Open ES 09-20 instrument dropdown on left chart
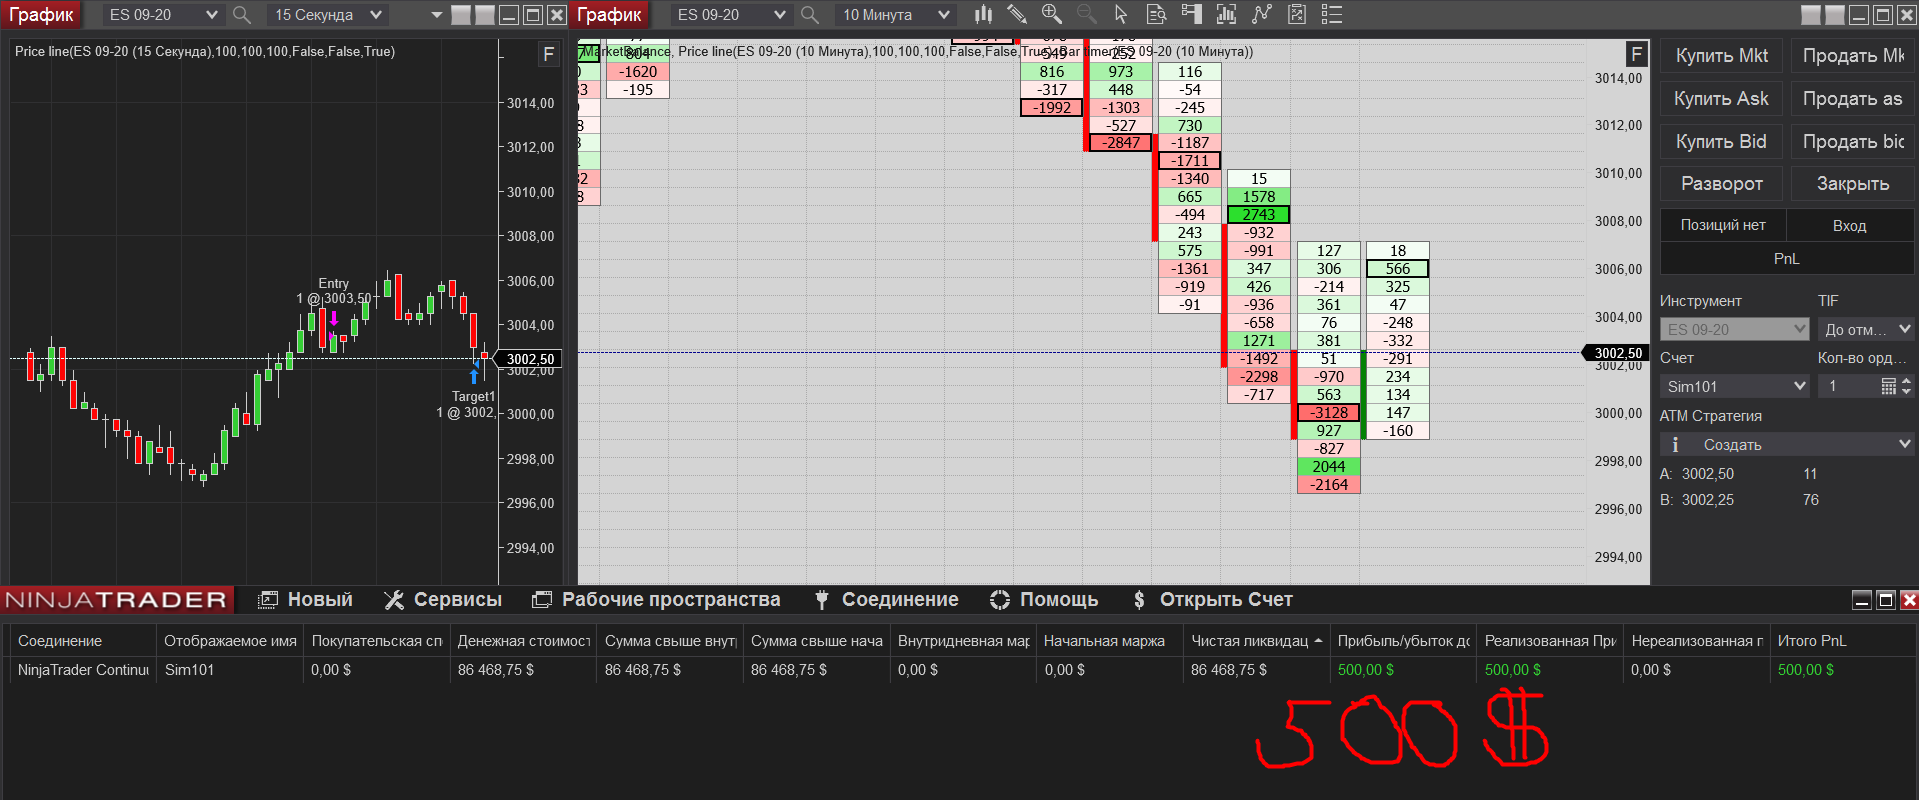1919x800 pixels. pyautogui.click(x=164, y=15)
